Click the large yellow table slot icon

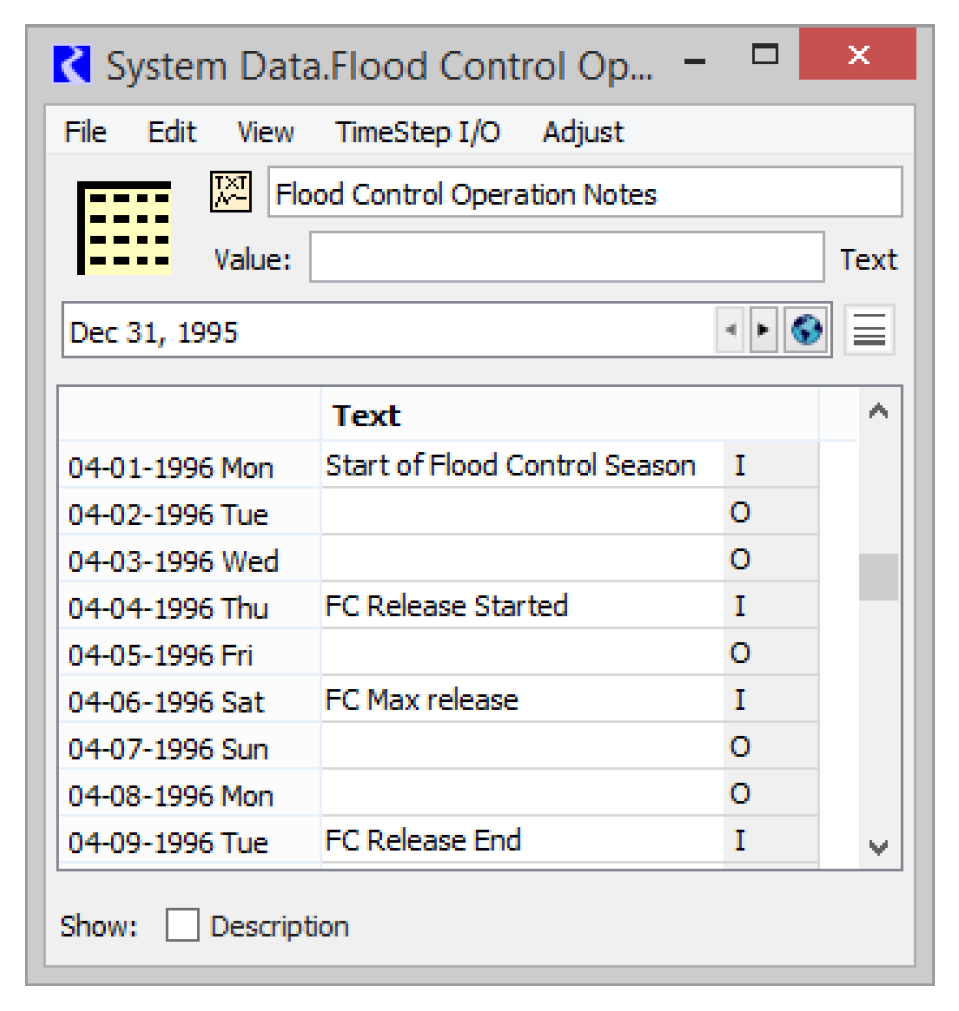124,228
